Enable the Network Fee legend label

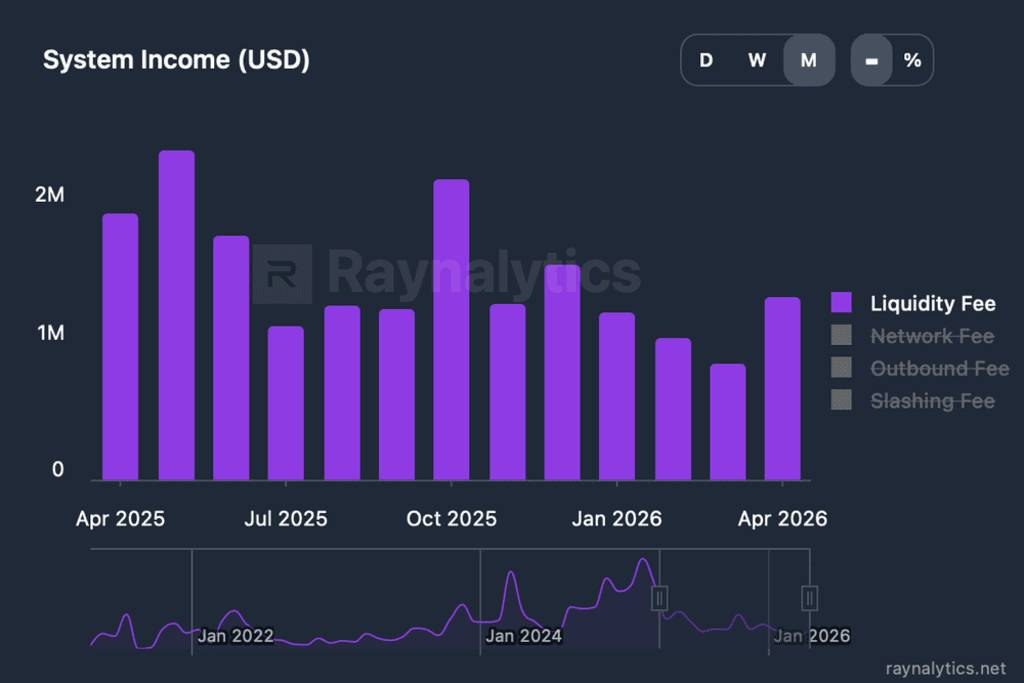point(932,336)
